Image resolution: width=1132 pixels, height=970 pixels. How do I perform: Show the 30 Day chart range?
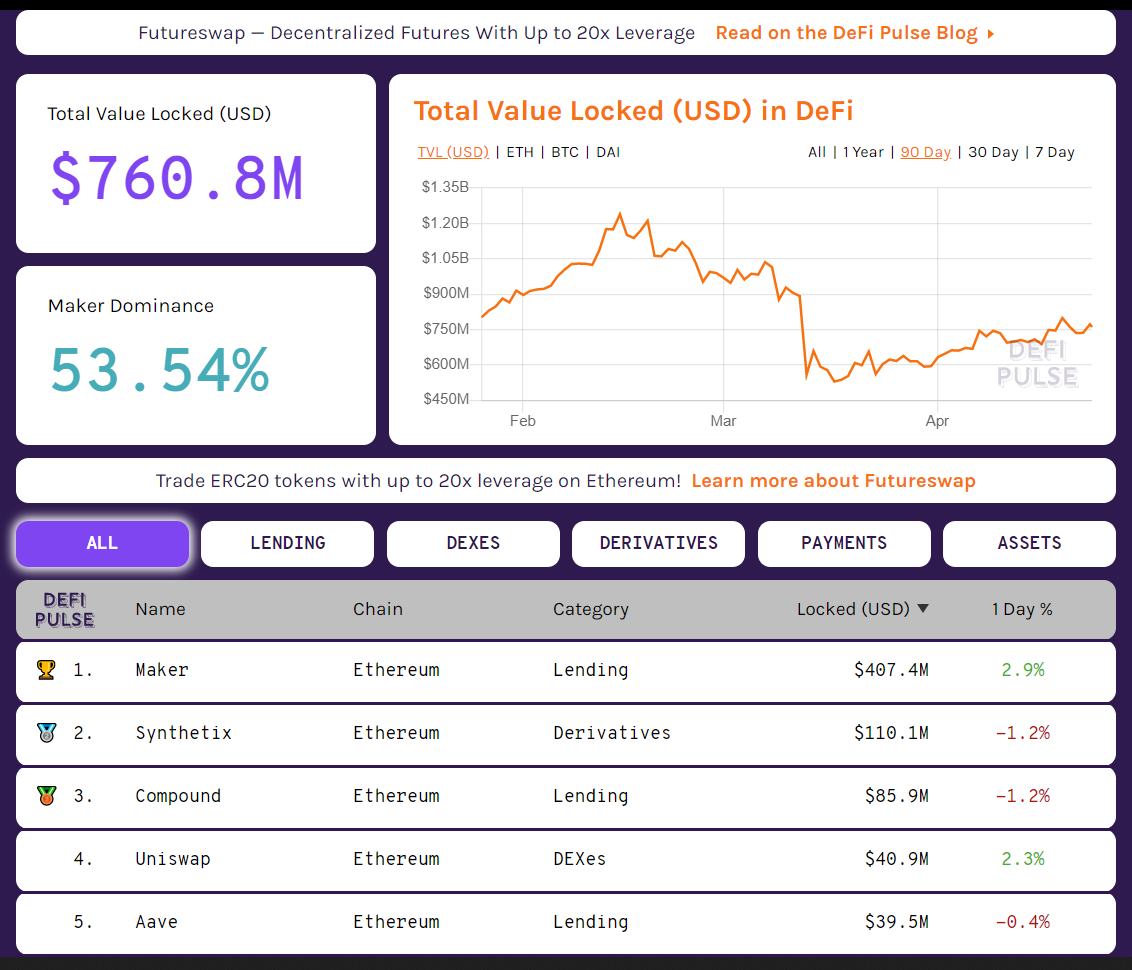click(993, 152)
